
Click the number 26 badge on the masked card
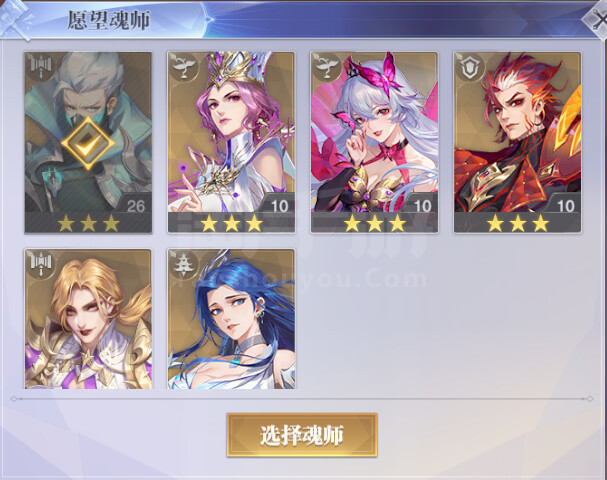136,206
